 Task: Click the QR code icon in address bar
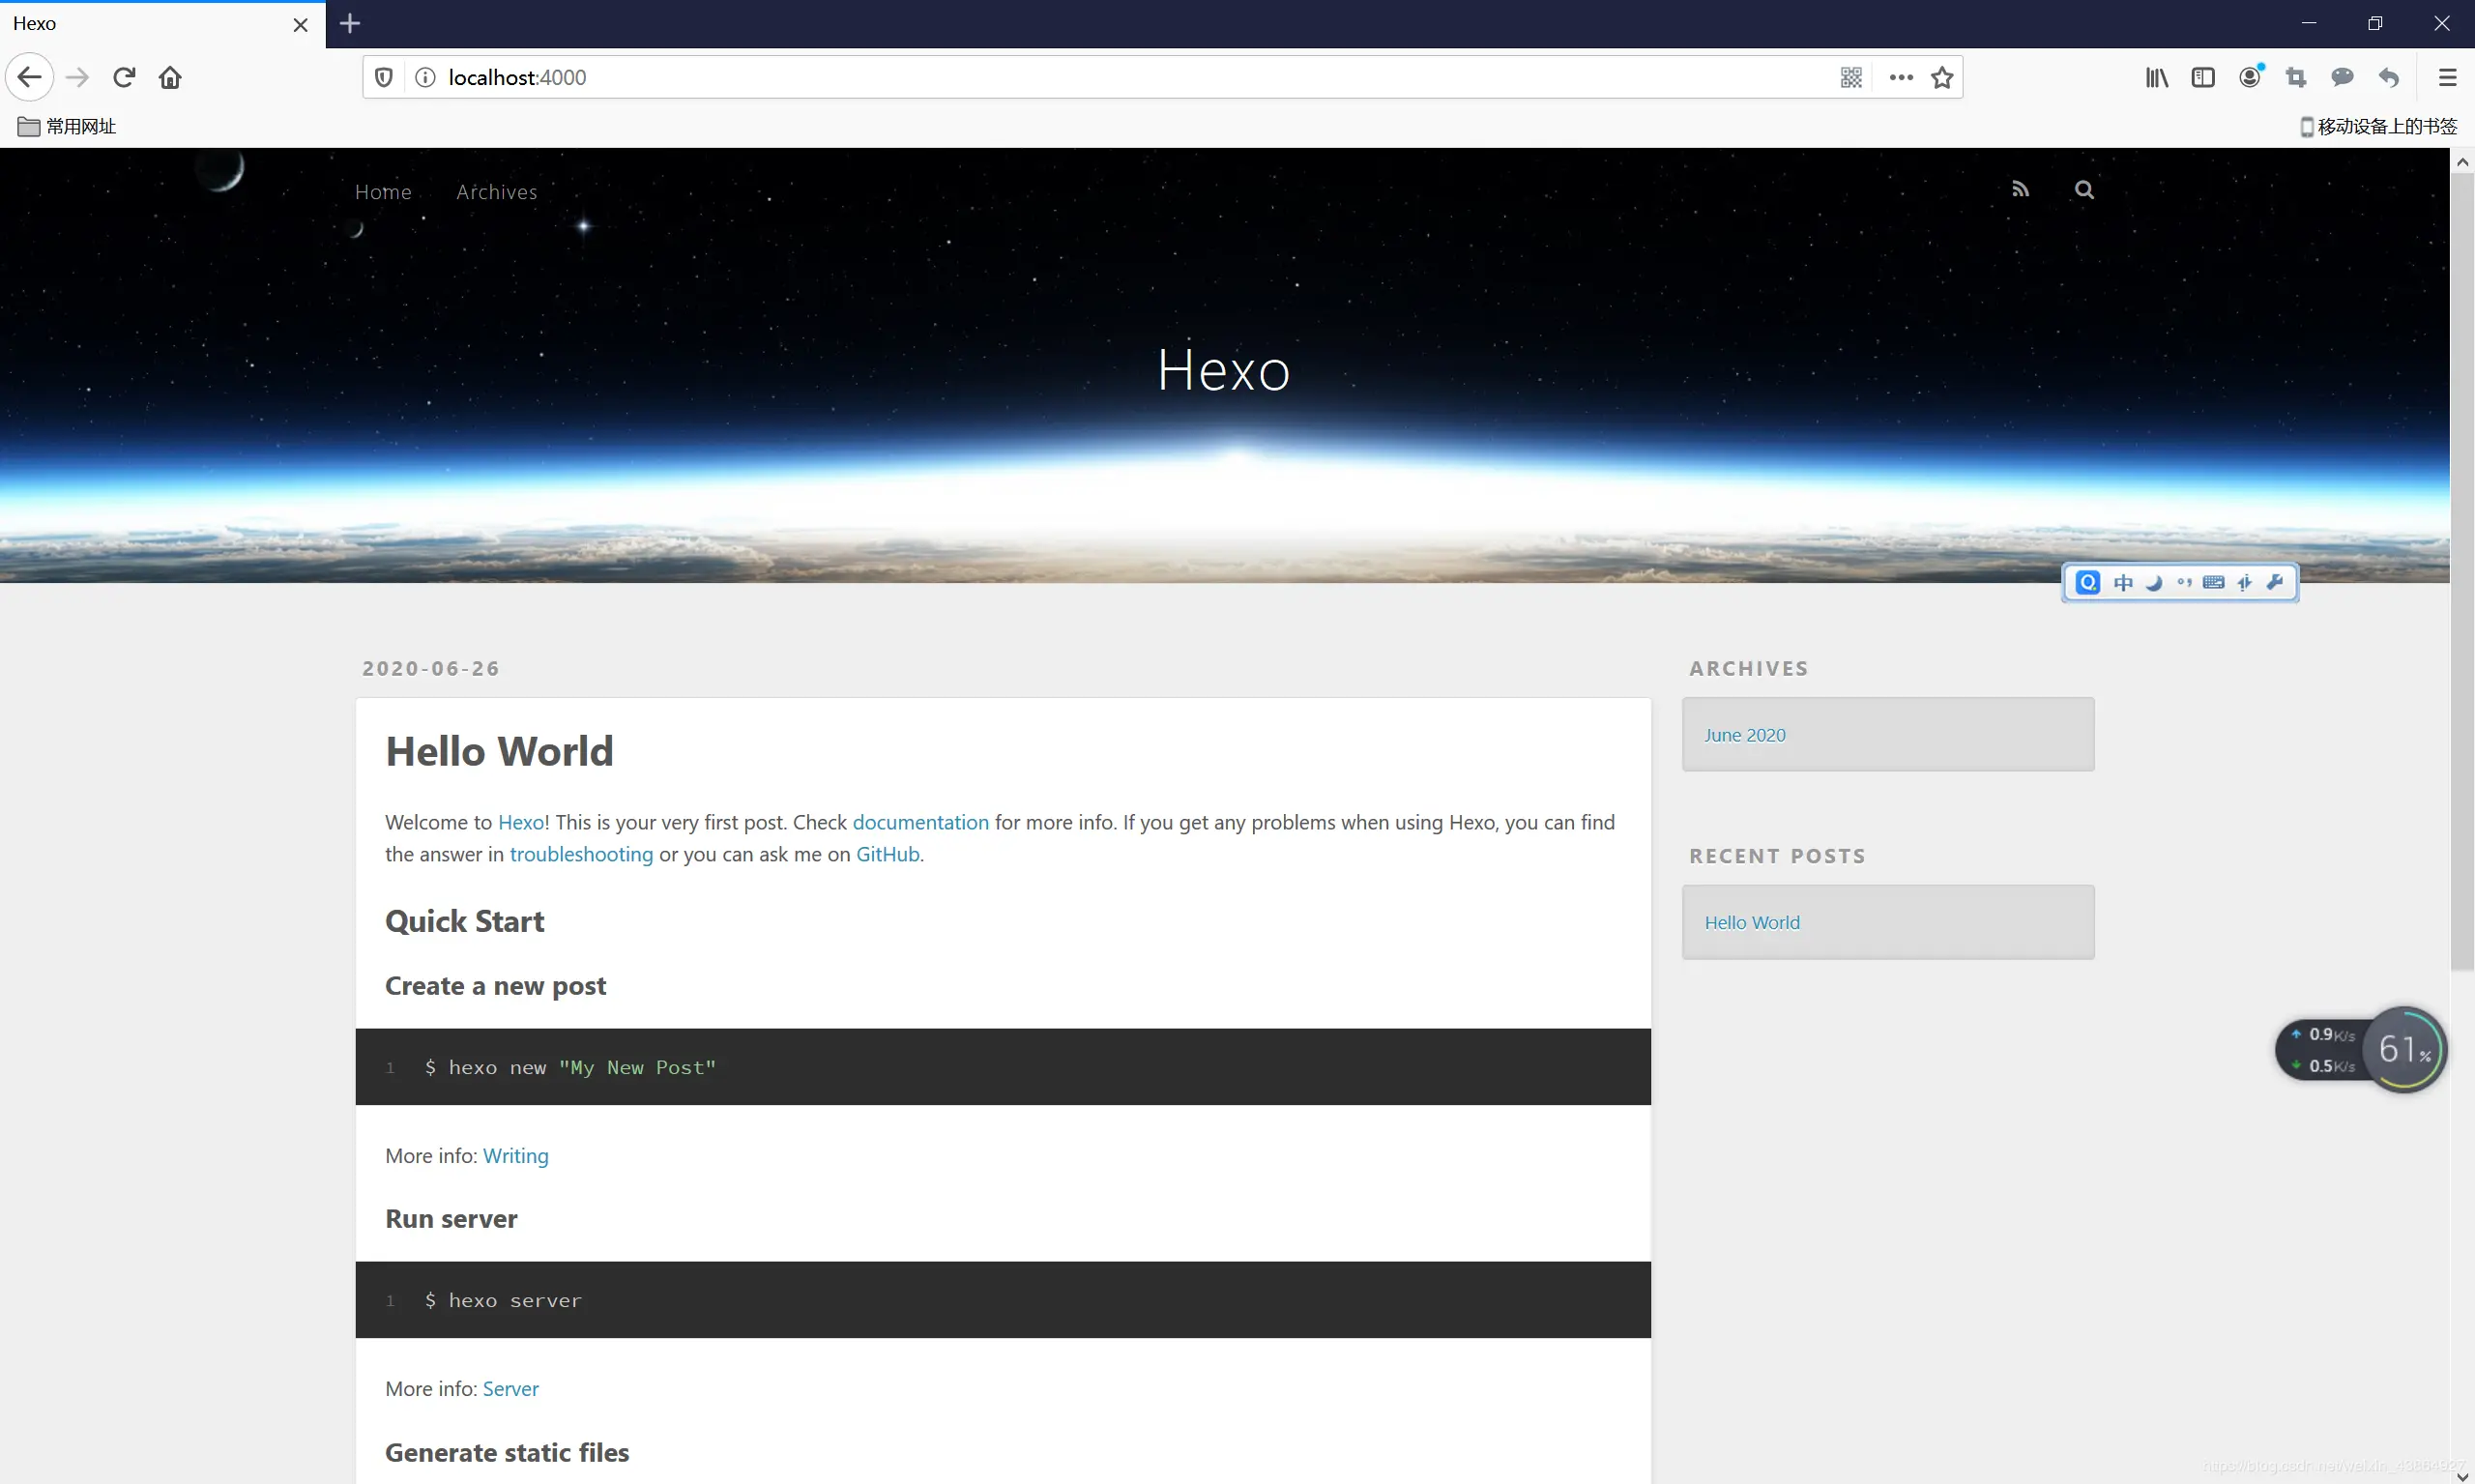pyautogui.click(x=1851, y=77)
